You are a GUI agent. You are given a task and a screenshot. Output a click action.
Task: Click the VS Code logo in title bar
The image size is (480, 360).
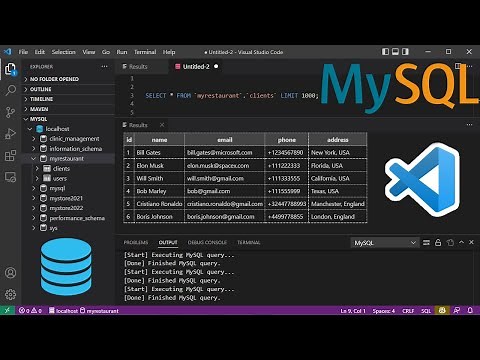tap(8, 52)
